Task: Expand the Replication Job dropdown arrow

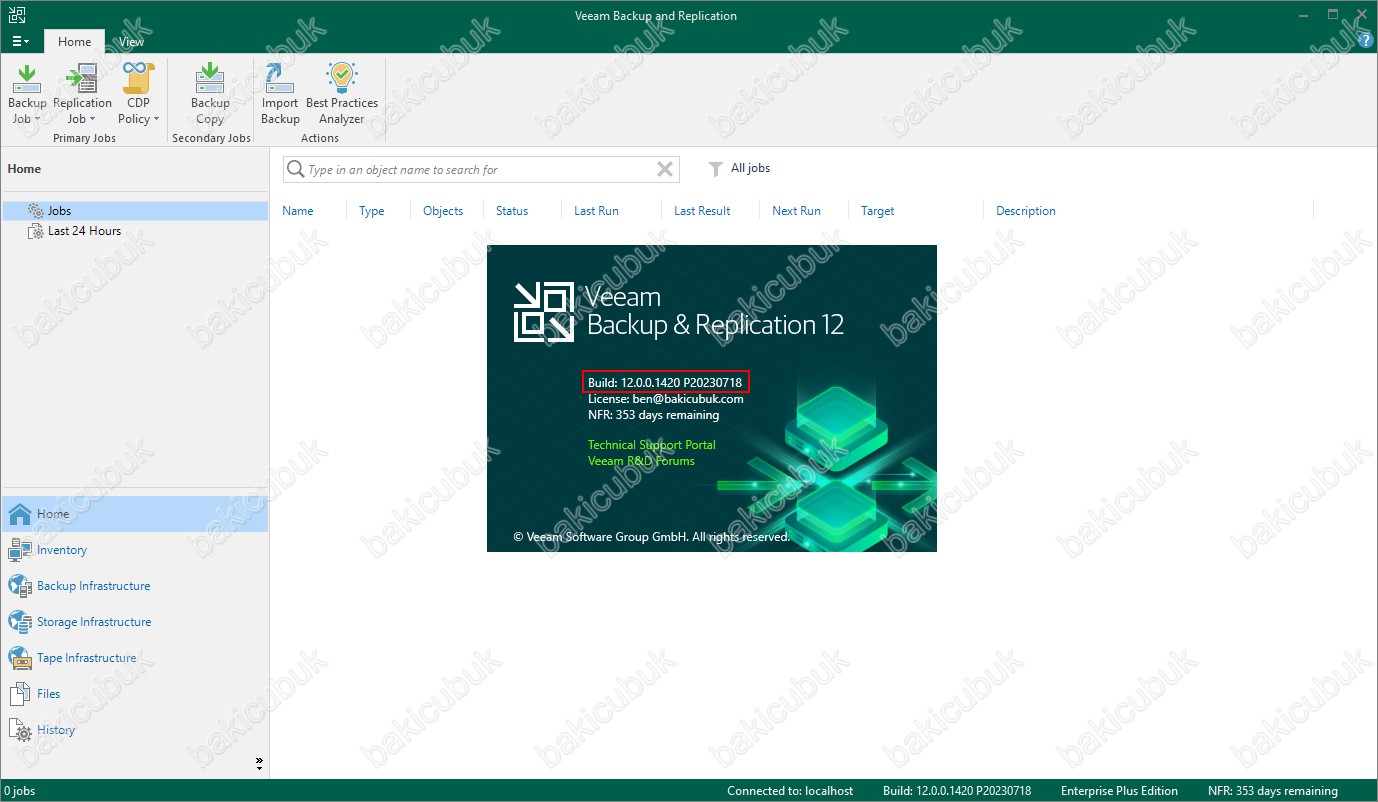Action: pos(93,119)
